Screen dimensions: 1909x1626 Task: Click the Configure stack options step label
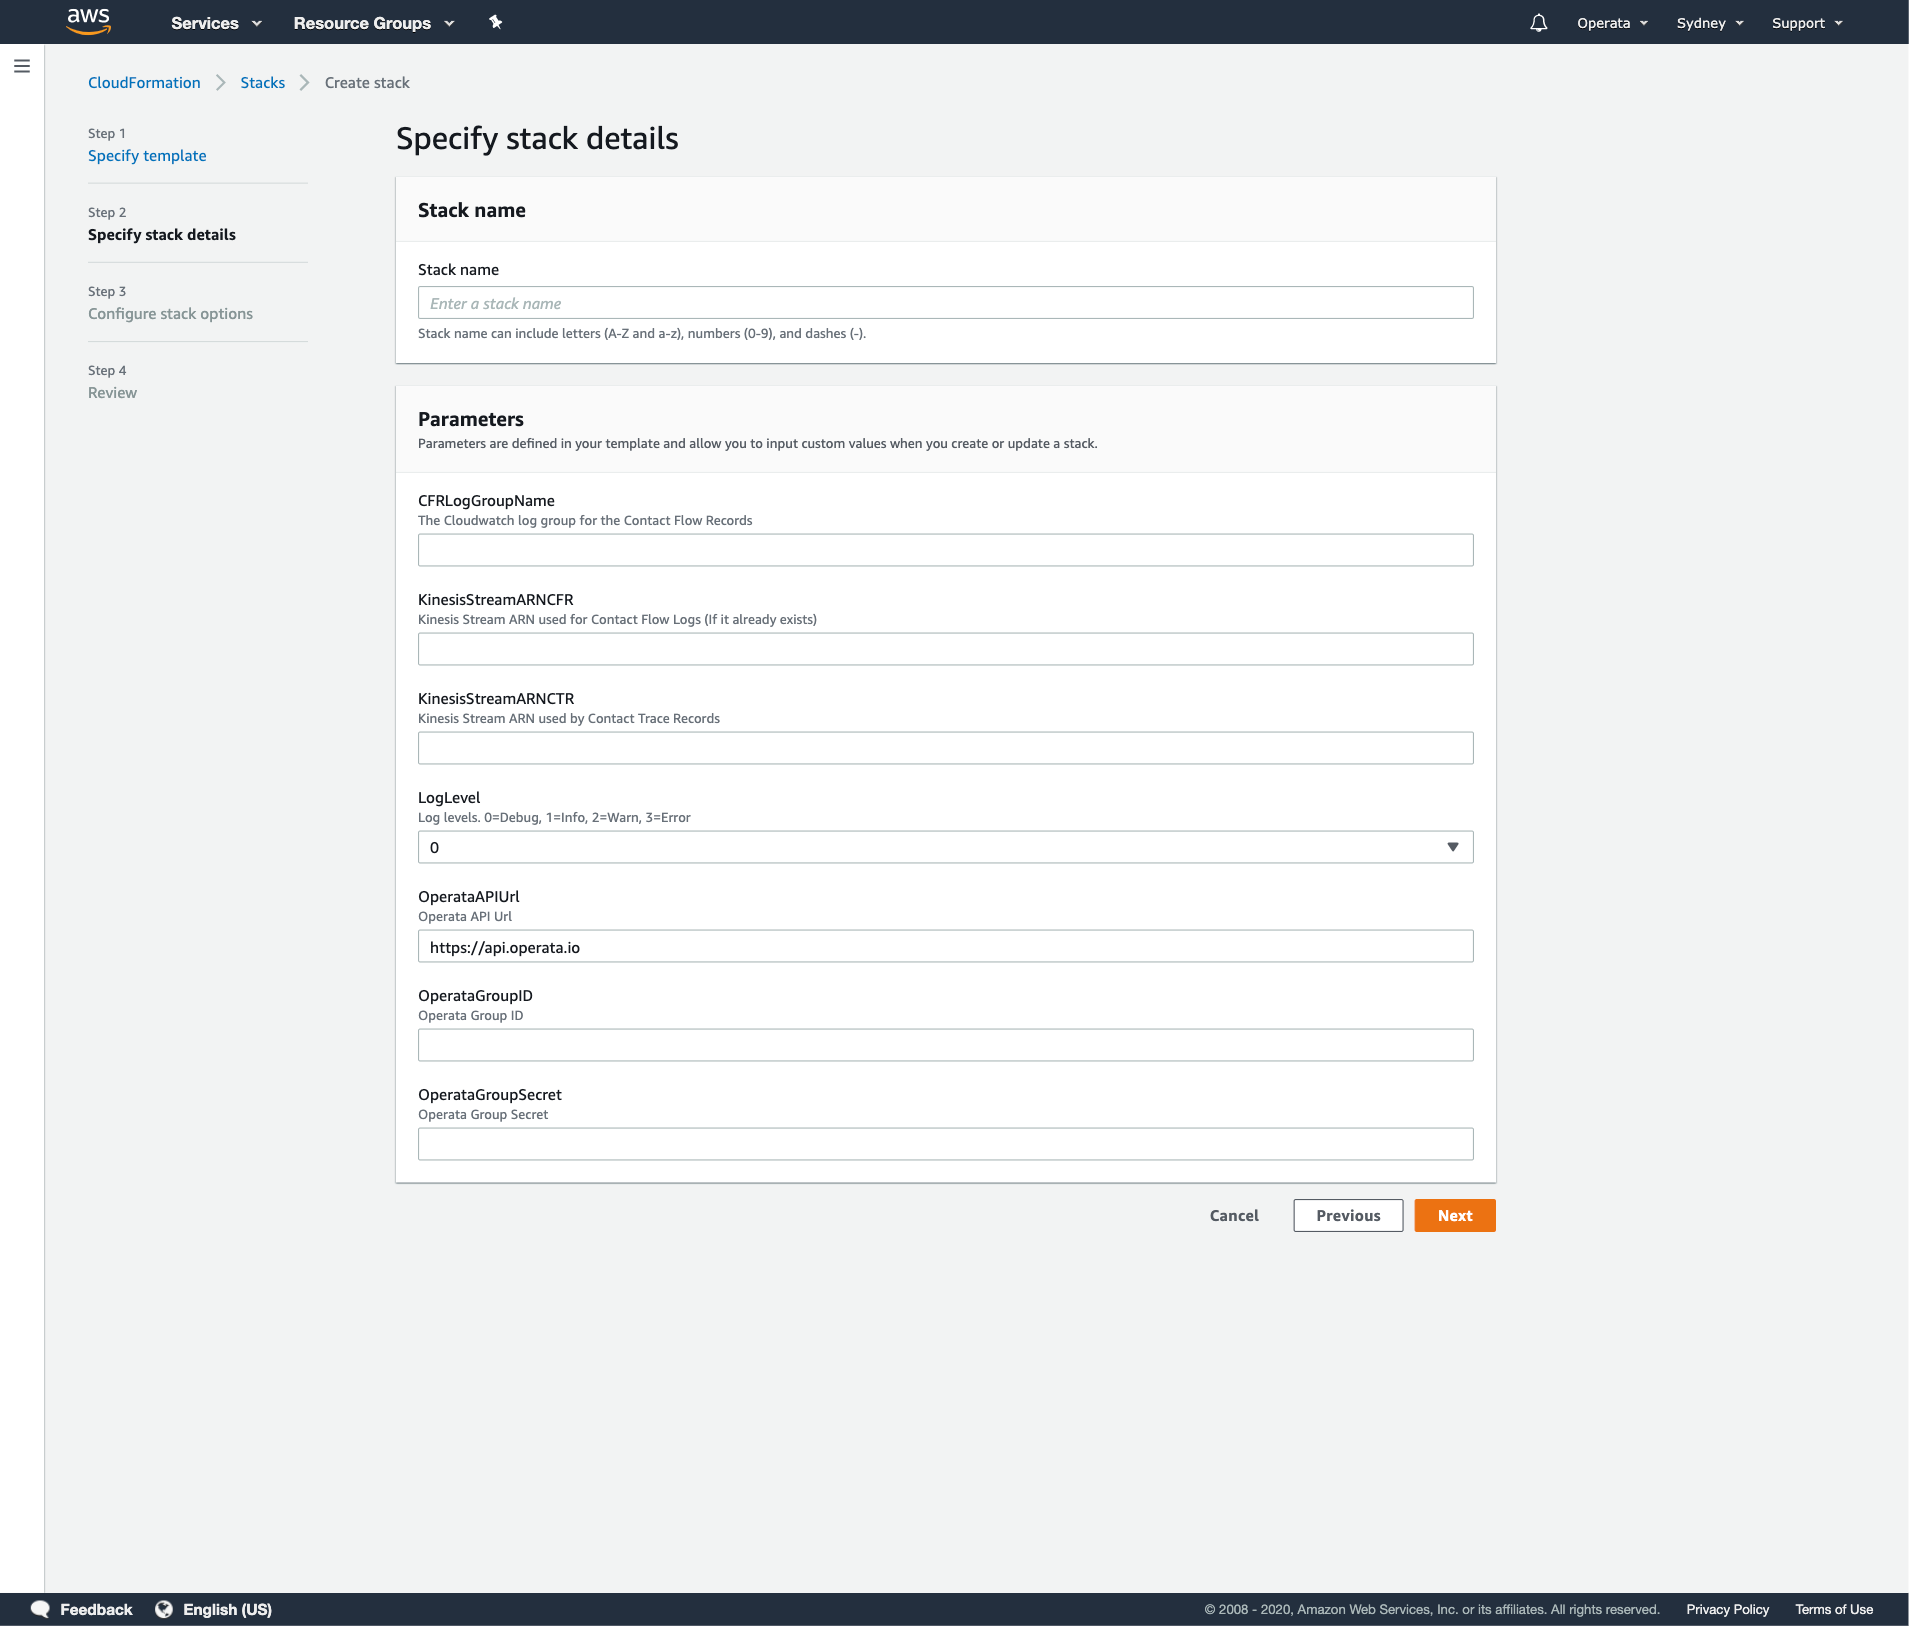coord(170,314)
